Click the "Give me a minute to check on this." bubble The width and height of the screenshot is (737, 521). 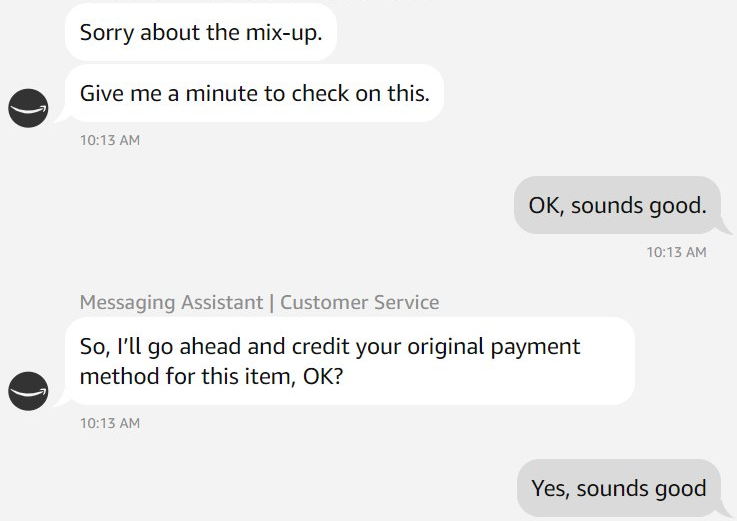click(x=254, y=93)
